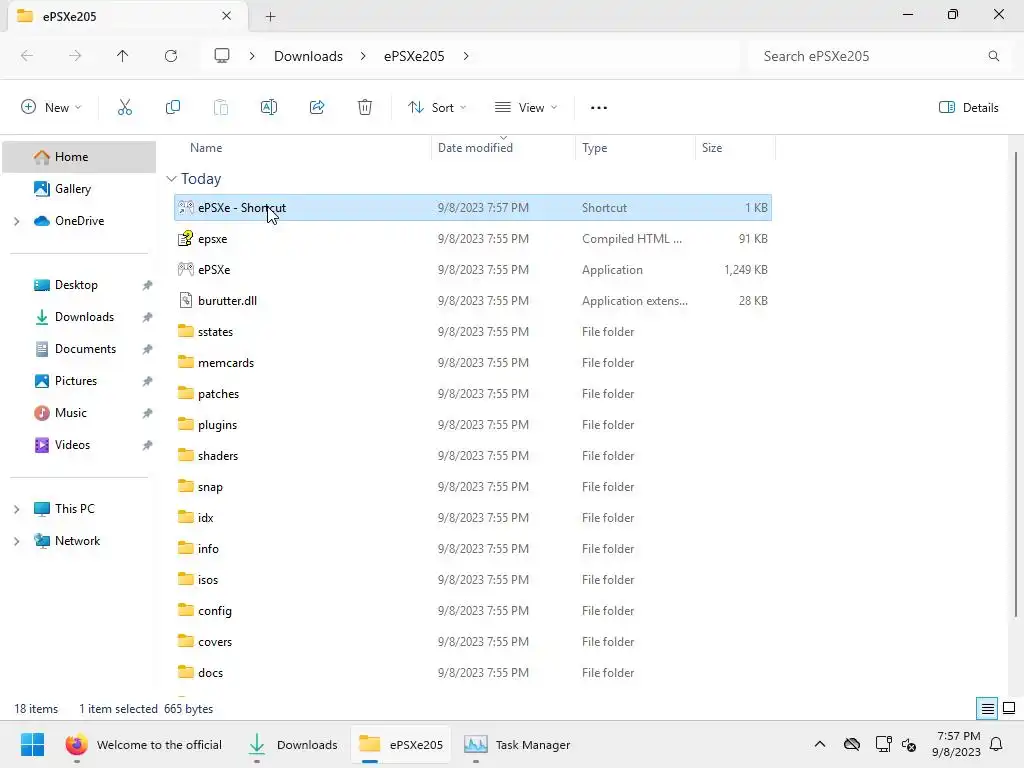
Task: Open chevron between Downloads and ePSXe205
Action: (363, 56)
